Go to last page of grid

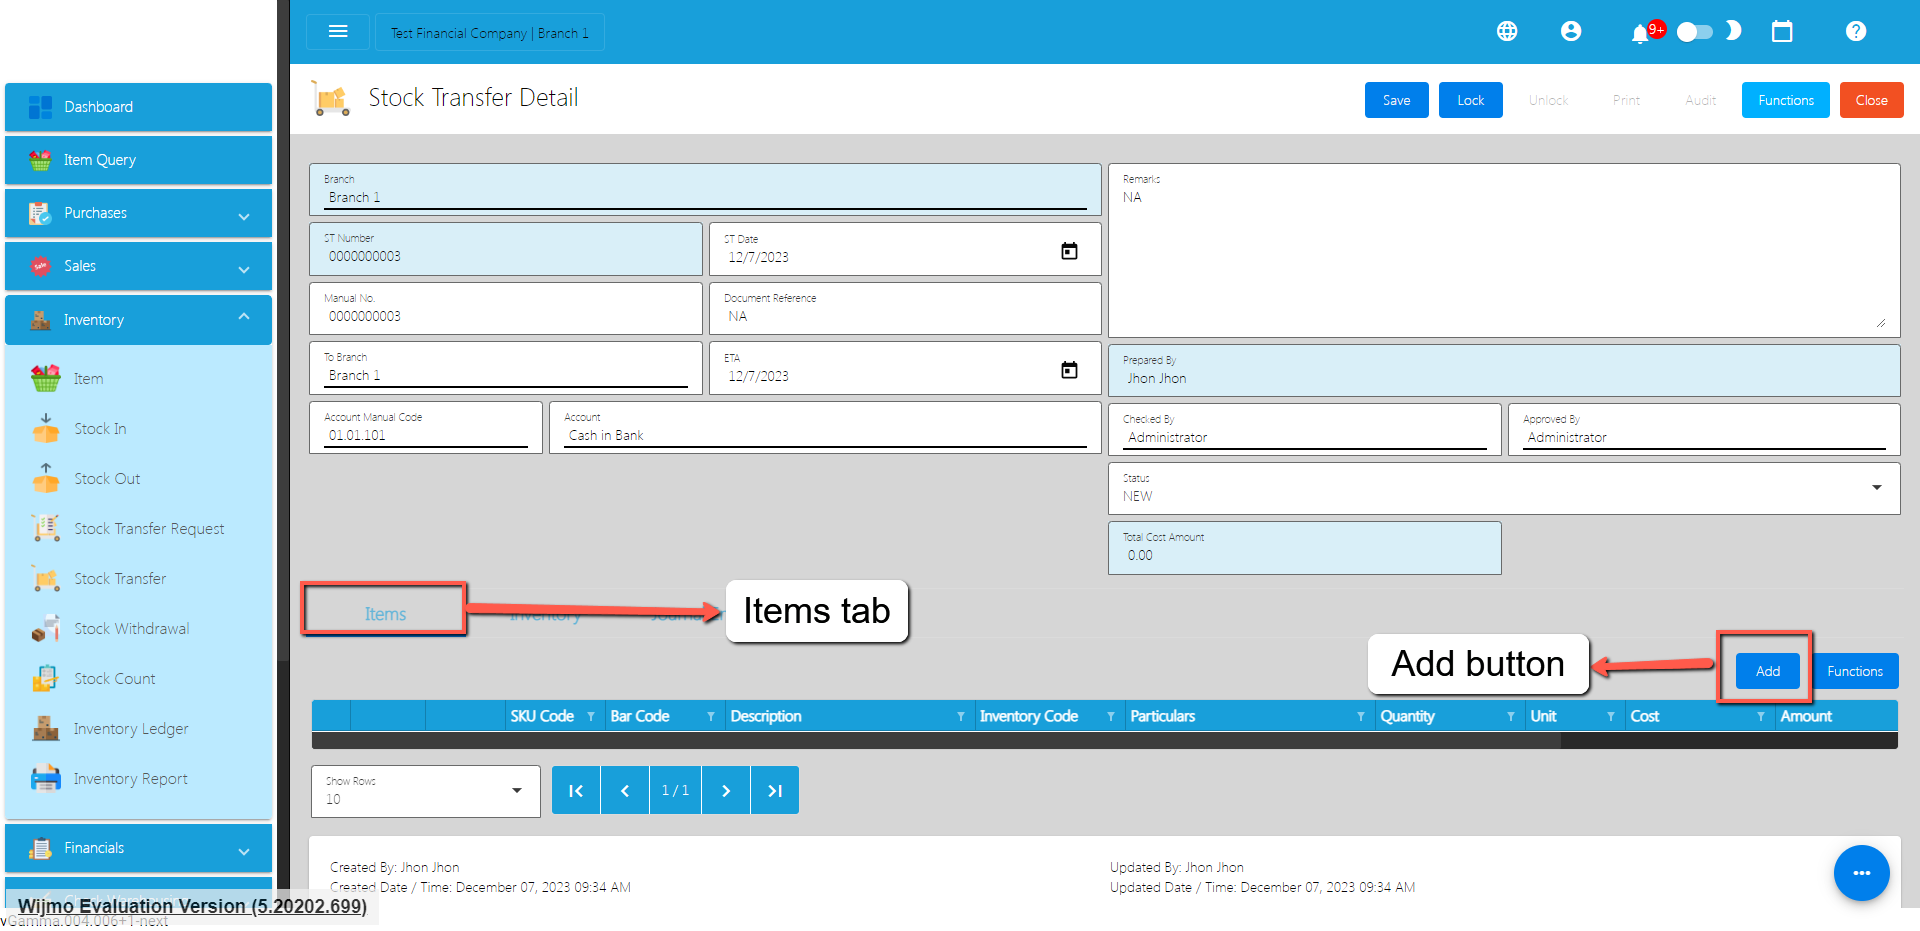(x=775, y=791)
